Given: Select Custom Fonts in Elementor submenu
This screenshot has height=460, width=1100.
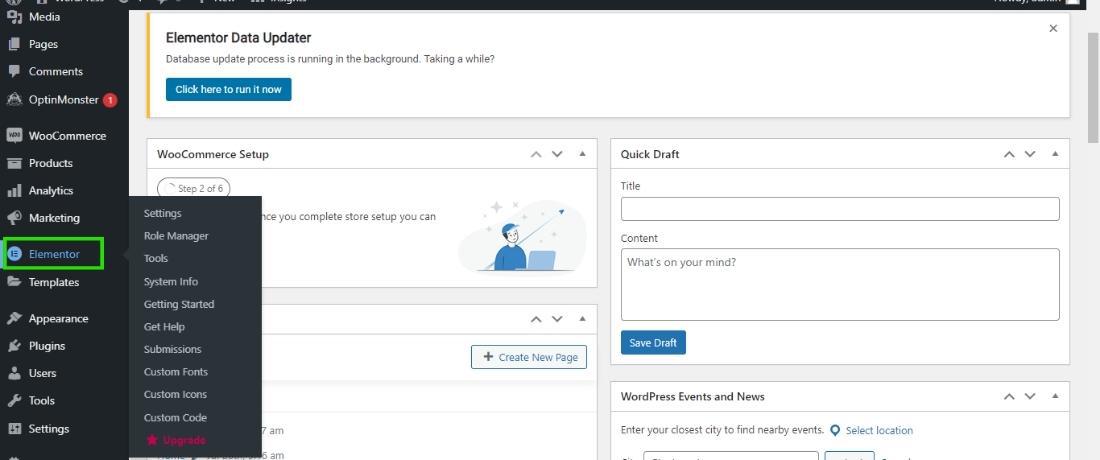Looking at the screenshot, I should coord(176,372).
